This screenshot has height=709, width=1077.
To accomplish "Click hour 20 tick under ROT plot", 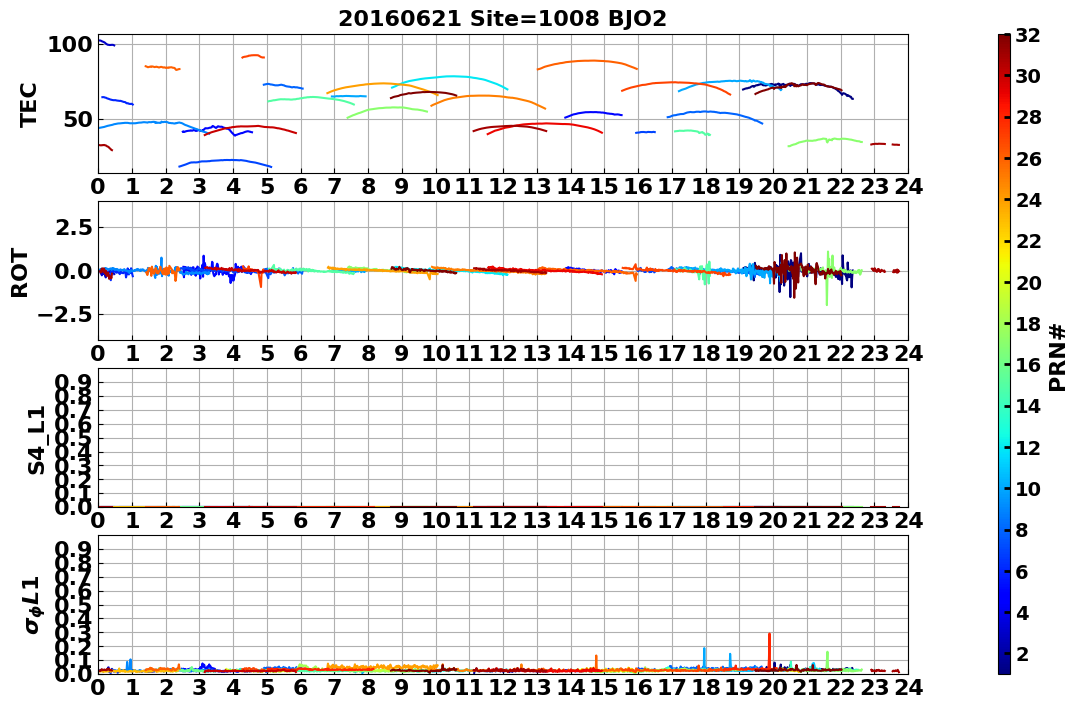I will coord(773,353).
